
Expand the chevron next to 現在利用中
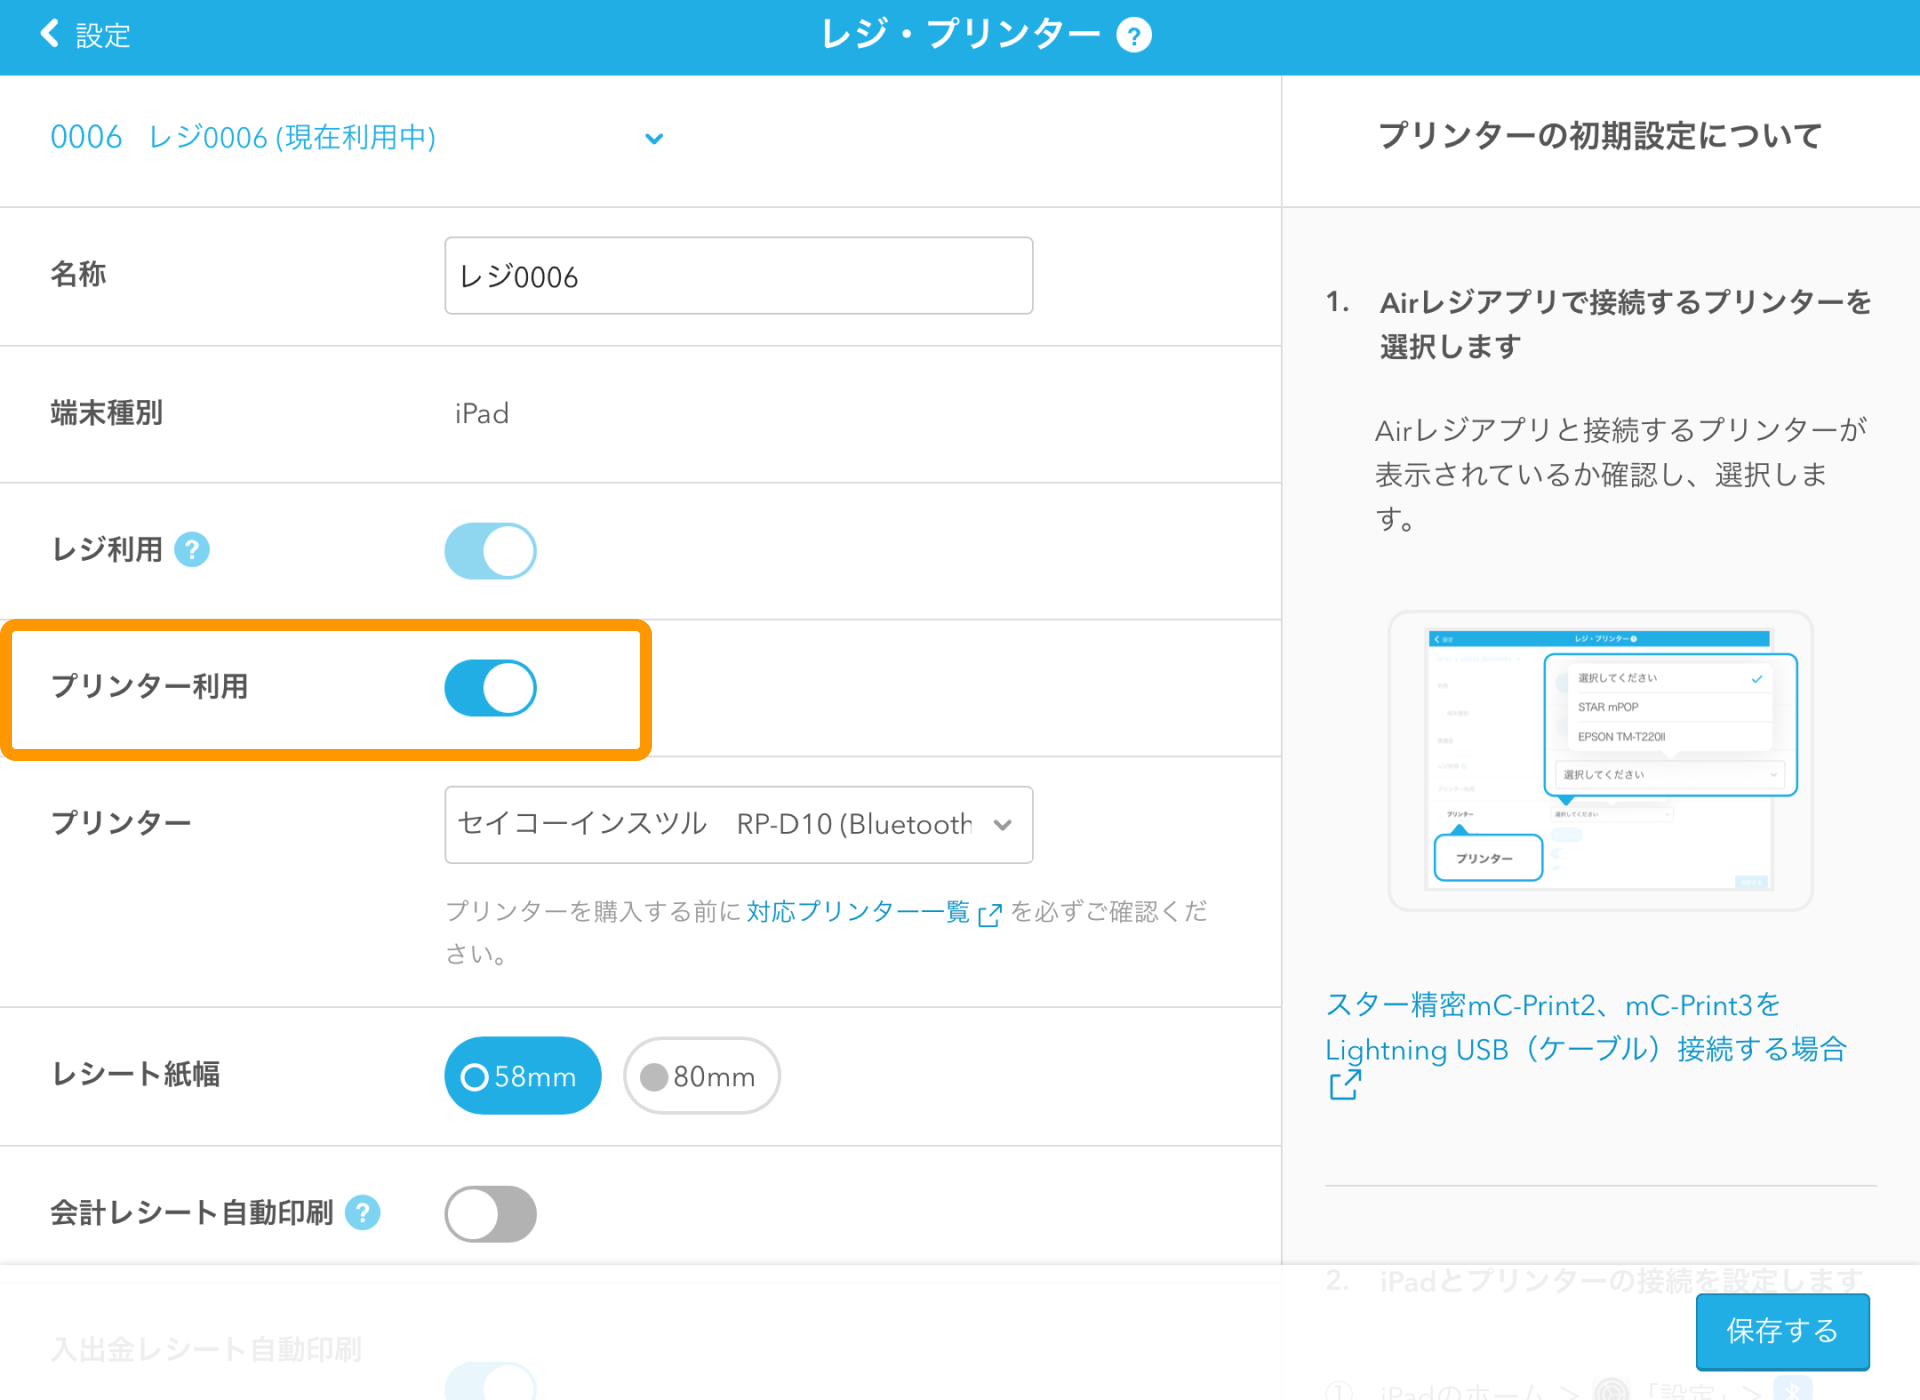pyautogui.click(x=654, y=139)
